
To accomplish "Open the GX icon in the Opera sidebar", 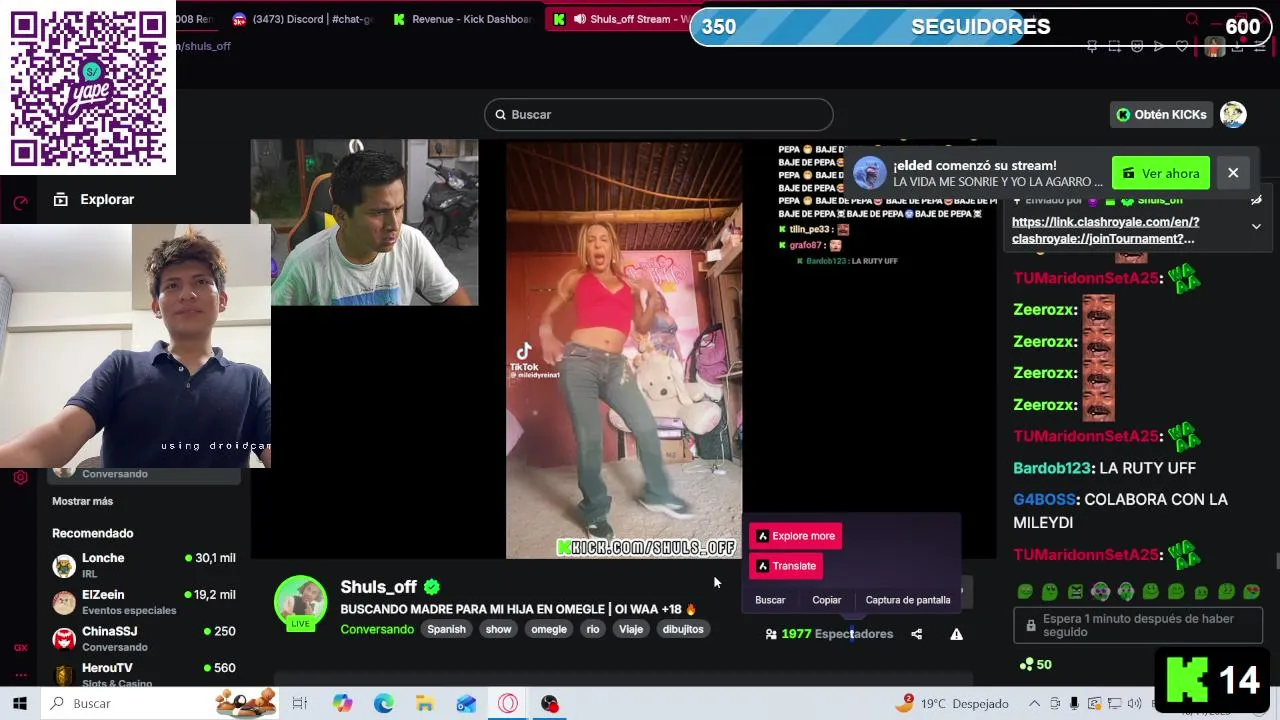I will (x=20, y=648).
